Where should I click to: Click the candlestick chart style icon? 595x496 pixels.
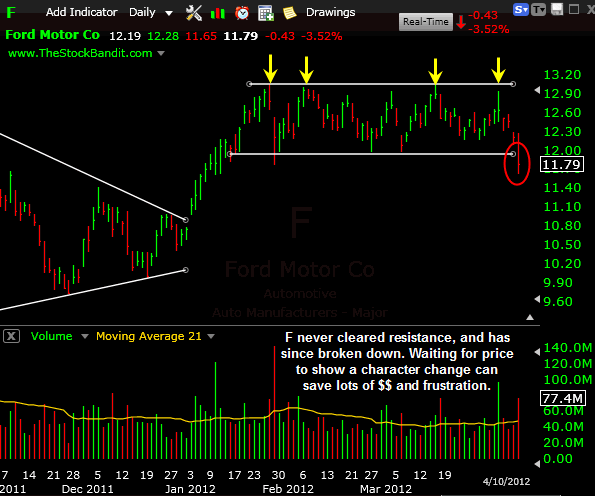click(218, 13)
